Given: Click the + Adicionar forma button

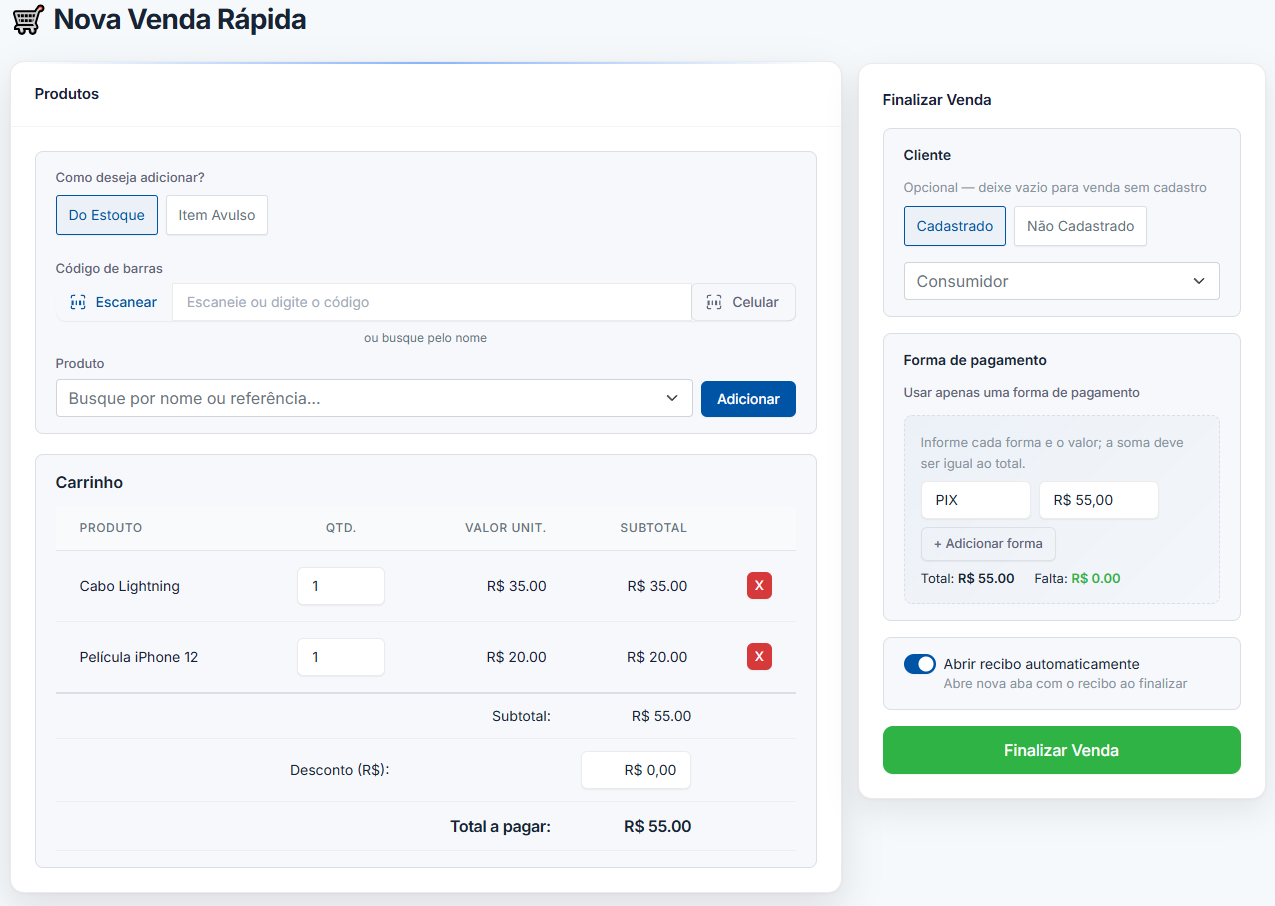Looking at the screenshot, I should (988, 544).
